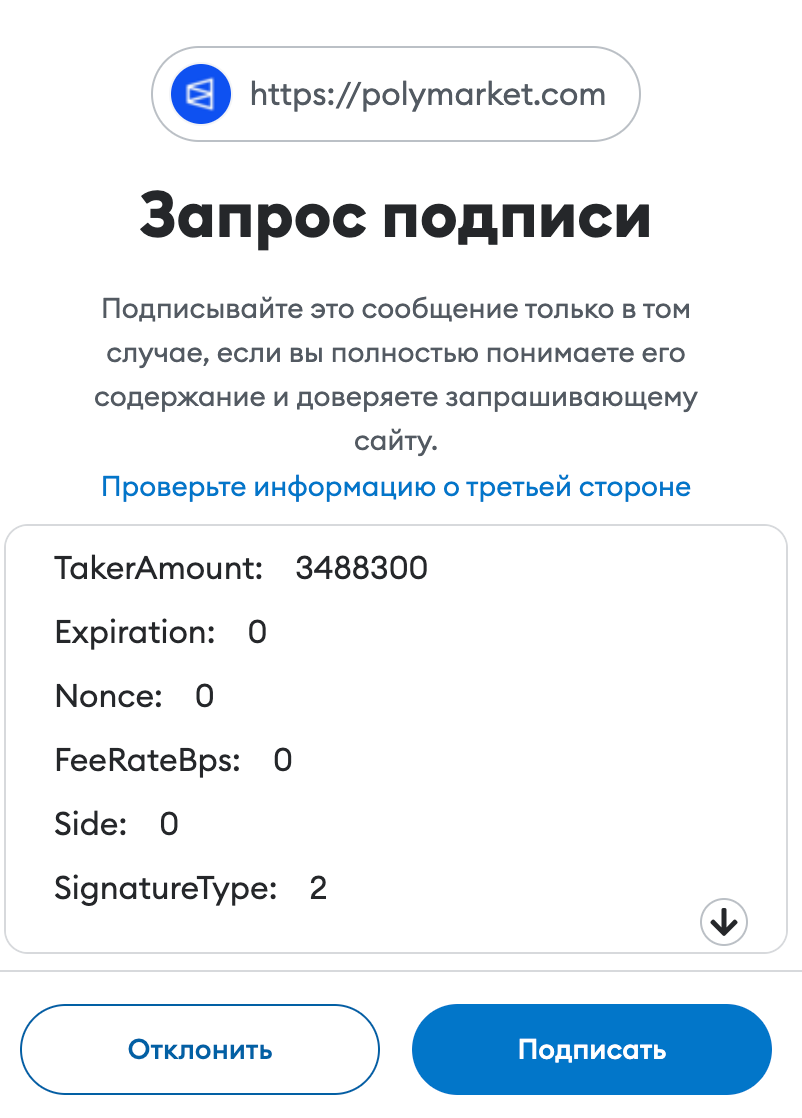The height and width of the screenshot is (1118, 802).
Task: Select the SignatureType field label
Action: 165,888
